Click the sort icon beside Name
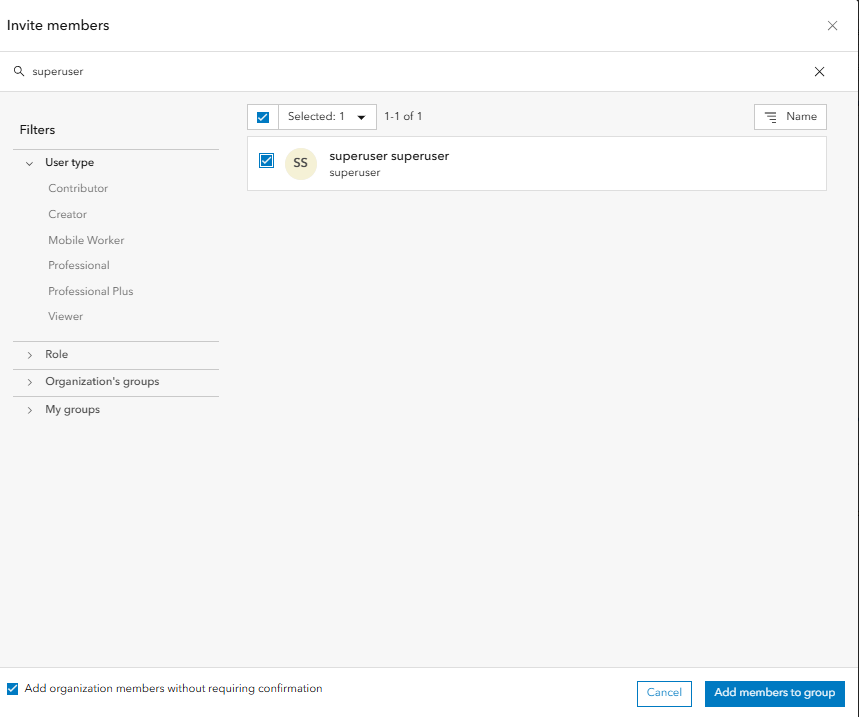 click(771, 117)
